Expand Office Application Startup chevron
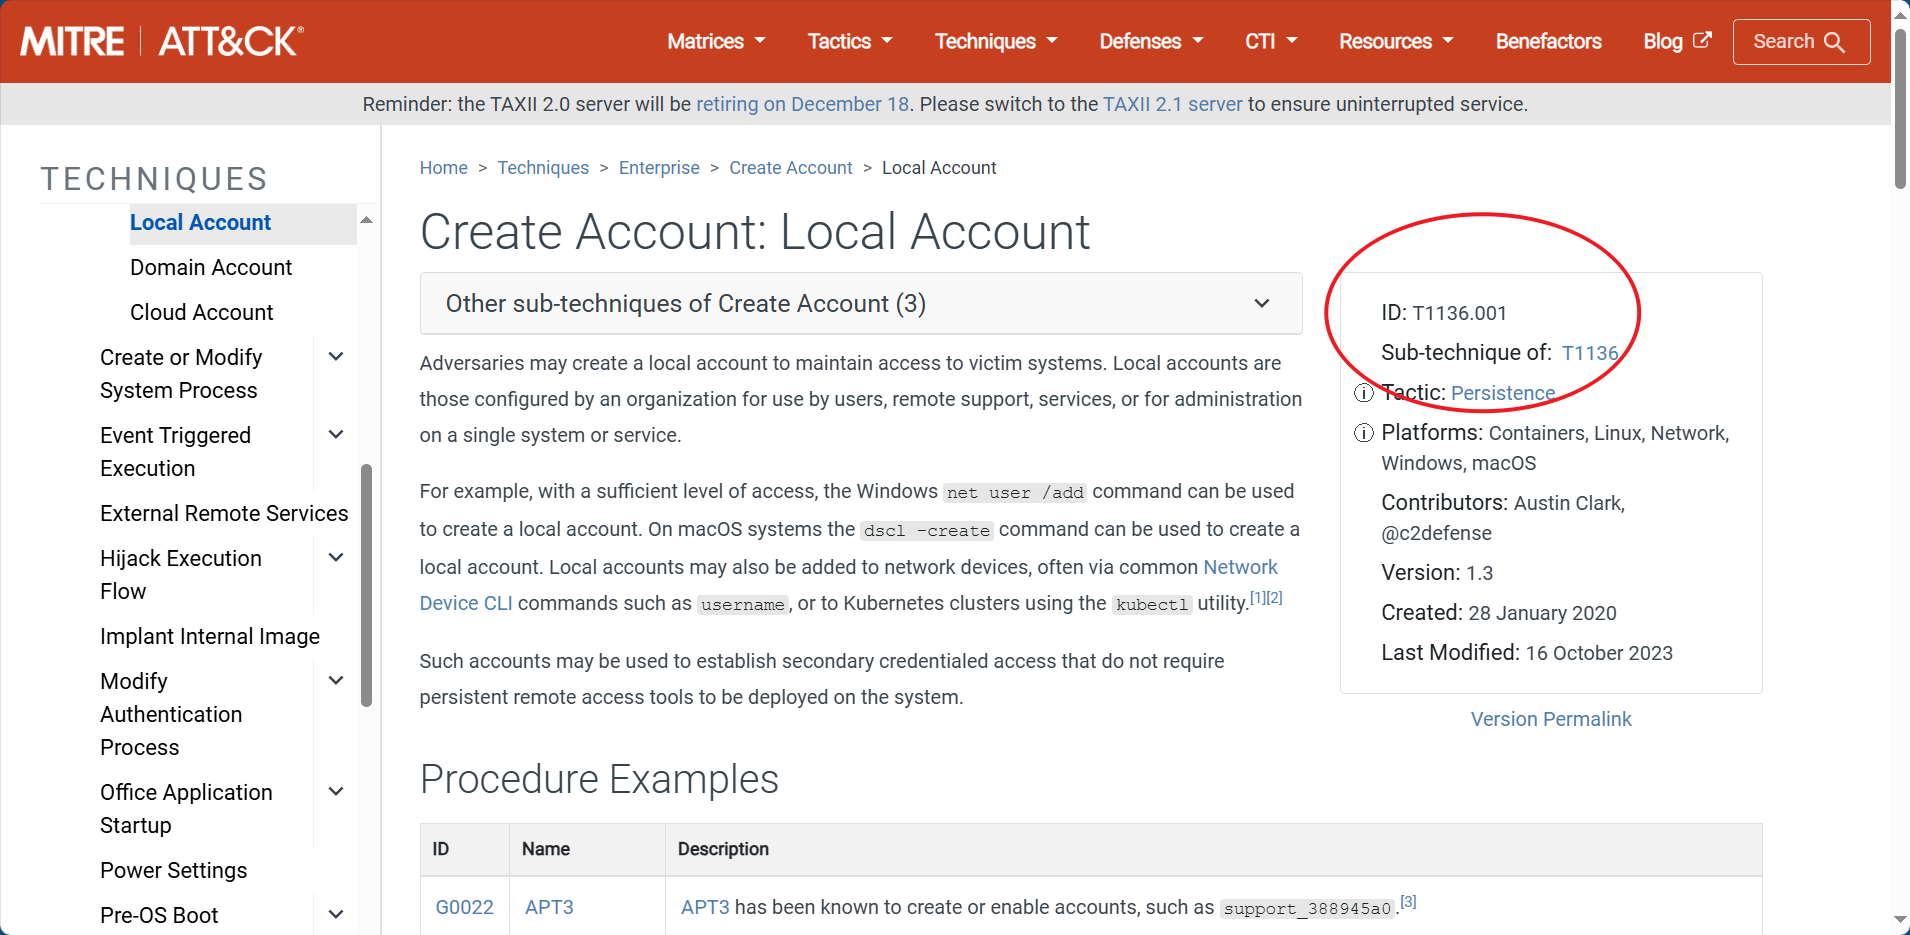 pyautogui.click(x=336, y=792)
